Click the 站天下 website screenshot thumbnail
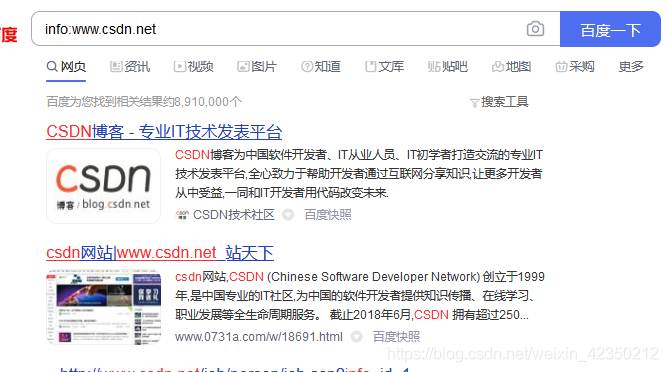 104,307
